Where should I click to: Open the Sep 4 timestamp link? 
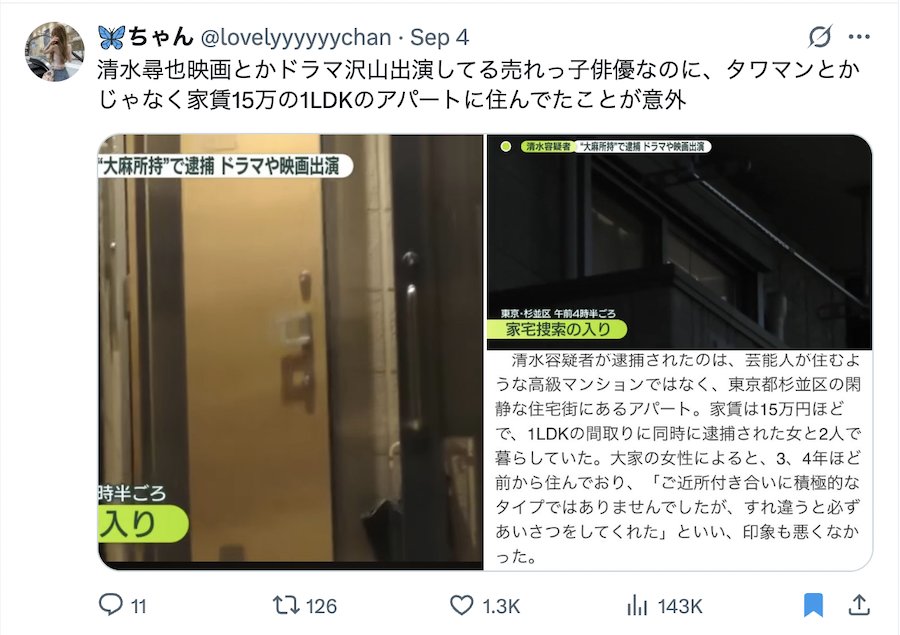coord(440,38)
